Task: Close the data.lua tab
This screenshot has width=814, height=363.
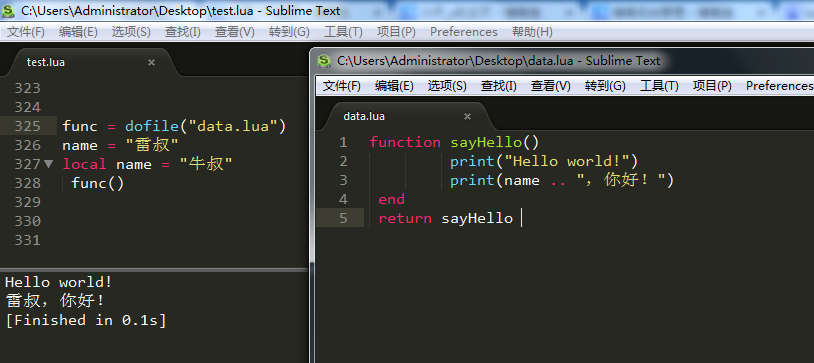Action: (x=467, y=116)
